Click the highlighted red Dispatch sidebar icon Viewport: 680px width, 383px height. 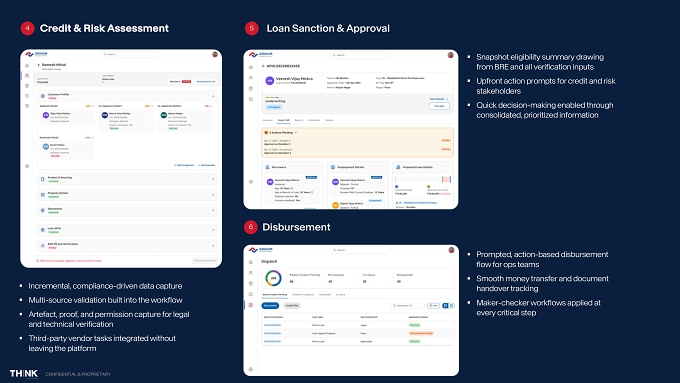(x=251, y=305)
